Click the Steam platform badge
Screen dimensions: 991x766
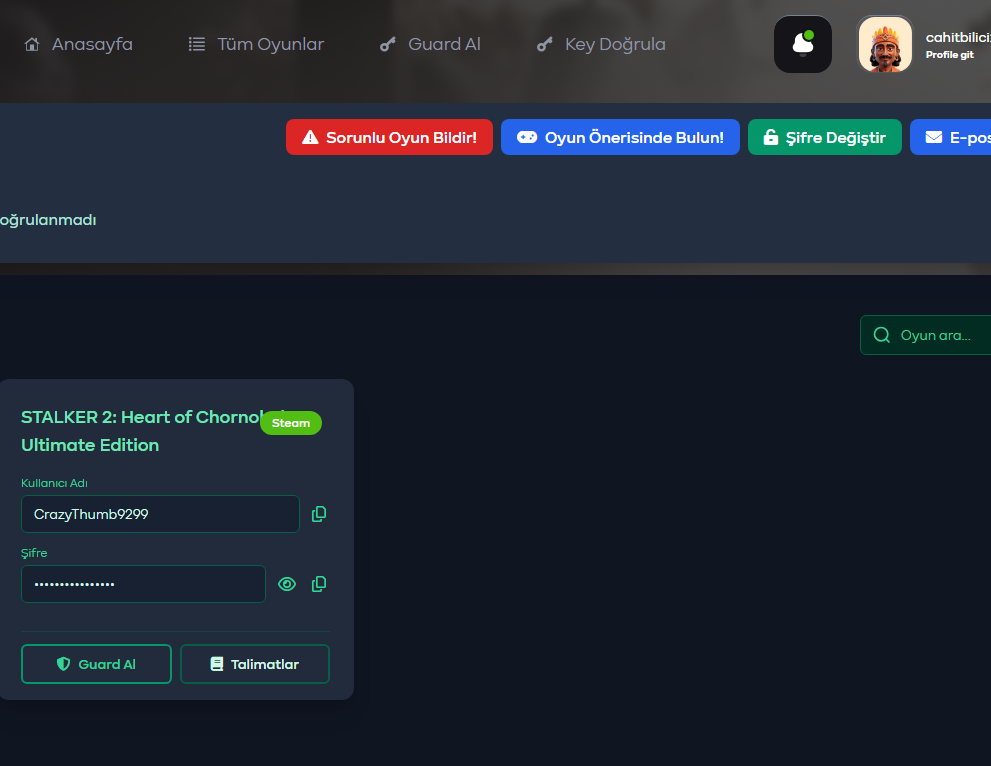291,423
